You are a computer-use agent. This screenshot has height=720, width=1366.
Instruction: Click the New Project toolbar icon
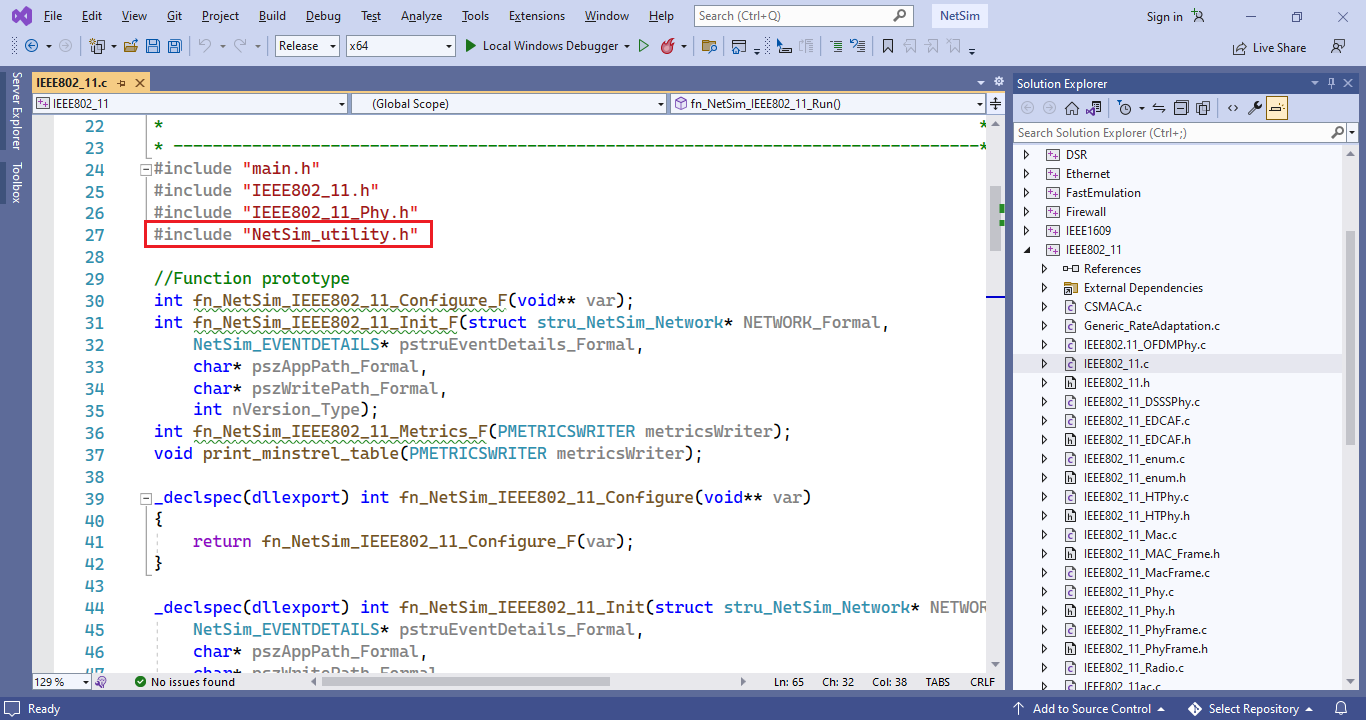97,46
